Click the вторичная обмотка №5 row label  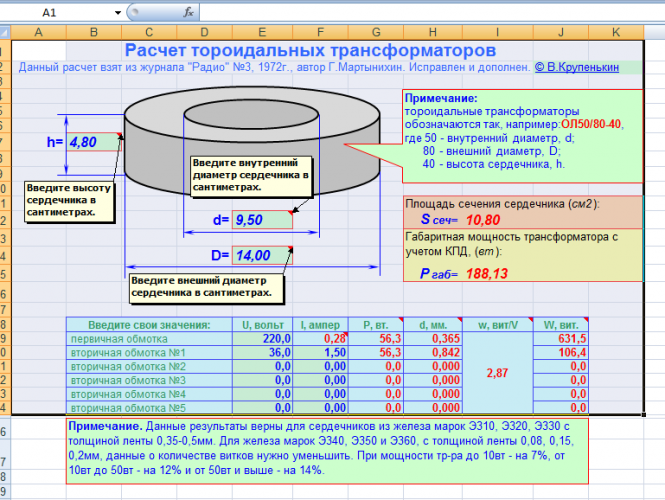pyautogui.click(x=149, y=408)
